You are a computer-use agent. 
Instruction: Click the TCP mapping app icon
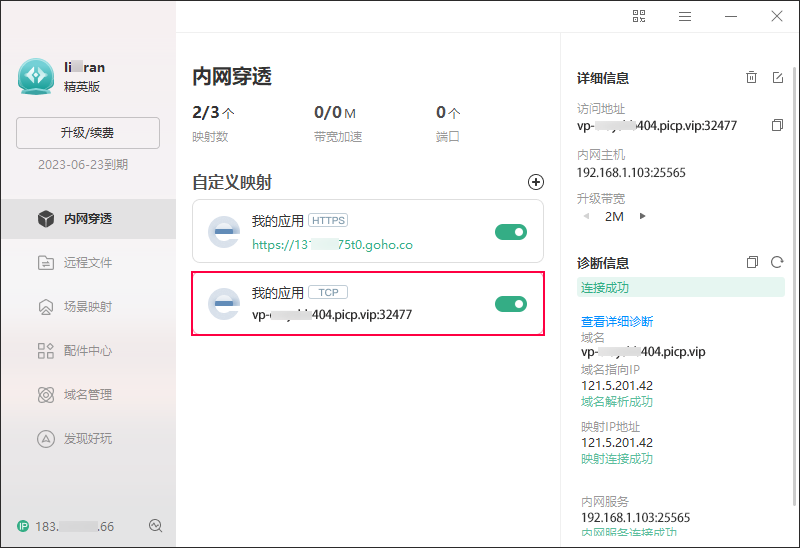click(x=224, y=304)
